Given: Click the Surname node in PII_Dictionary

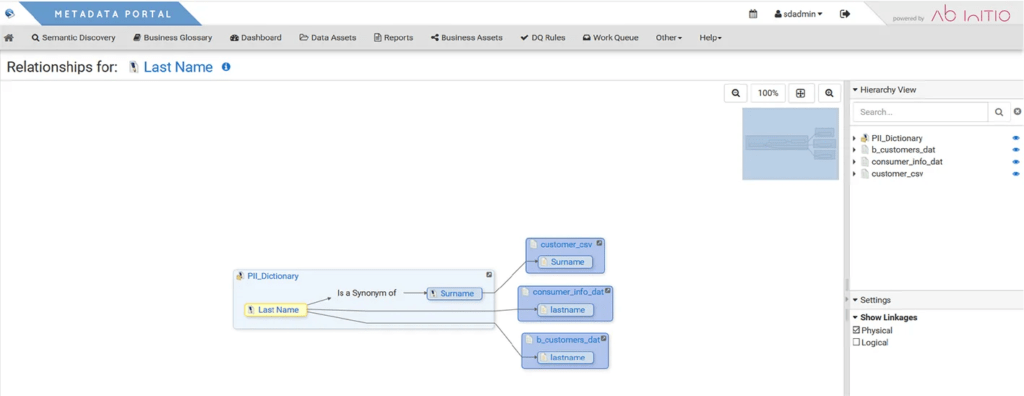Looking at the screenshot, I should tap(455, 293).
